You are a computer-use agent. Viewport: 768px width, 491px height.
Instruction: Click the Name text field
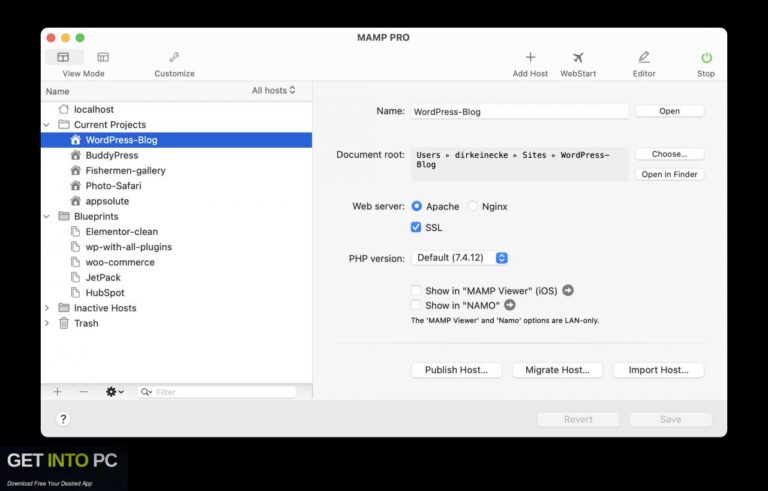(x=519, y=112)
